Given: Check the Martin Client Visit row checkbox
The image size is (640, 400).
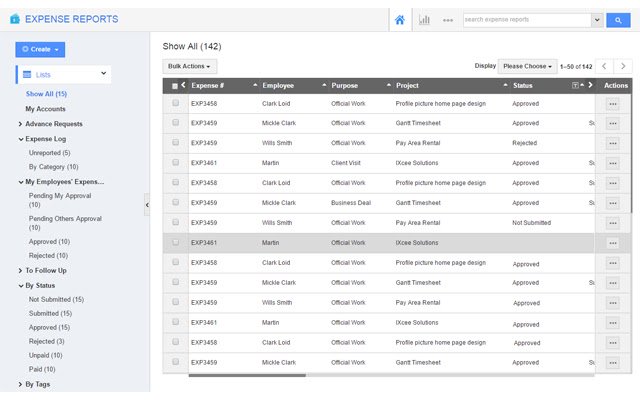Looking at the screenshot, I should tap(176, 162).
